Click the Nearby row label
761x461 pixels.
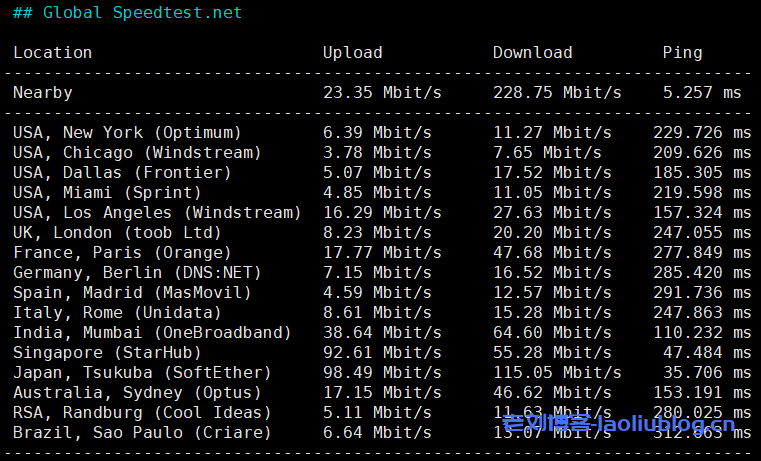click(42, 93)
